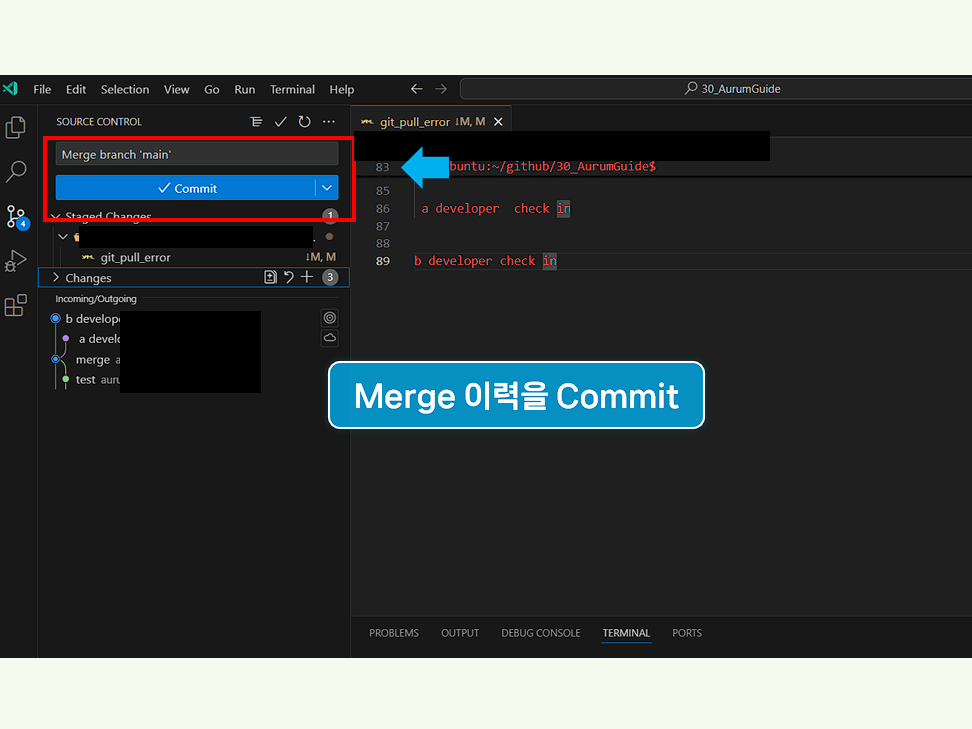Image resolution: width=972 pixels, height=729 pixels.
Task: Select the Source Control icon showing 4 changes
Action: coord(15,217)
